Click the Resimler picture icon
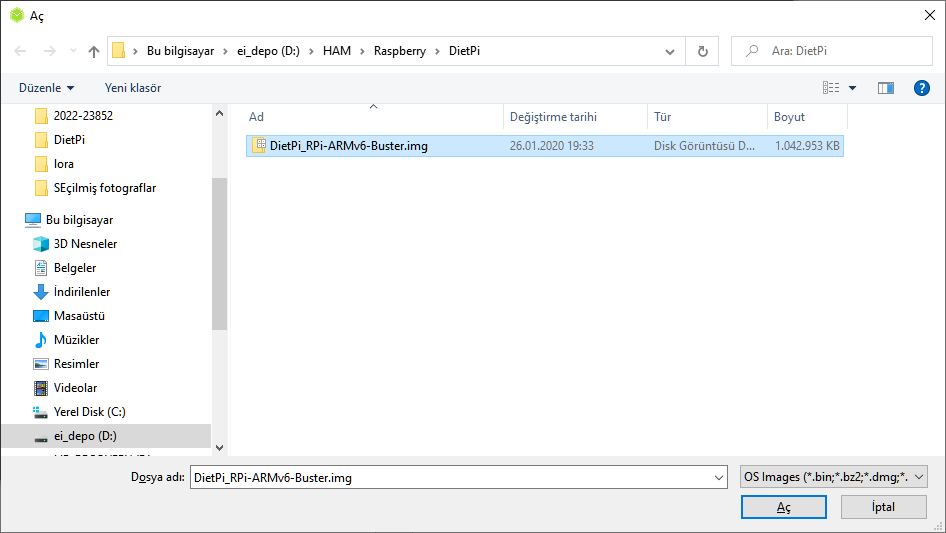 pos(41,364)
